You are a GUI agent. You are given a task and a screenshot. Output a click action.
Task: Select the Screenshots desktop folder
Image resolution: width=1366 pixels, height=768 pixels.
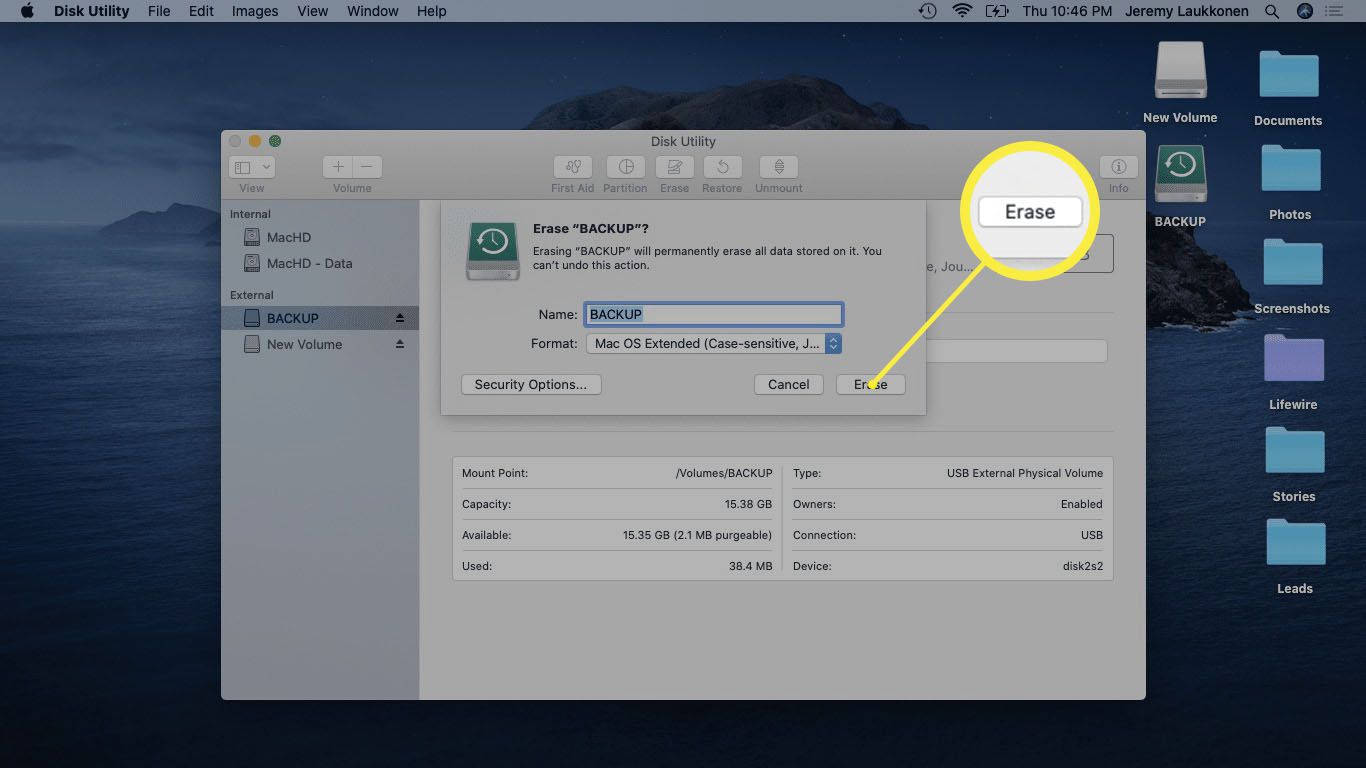pyautogui.click(x=1292, y=263)
